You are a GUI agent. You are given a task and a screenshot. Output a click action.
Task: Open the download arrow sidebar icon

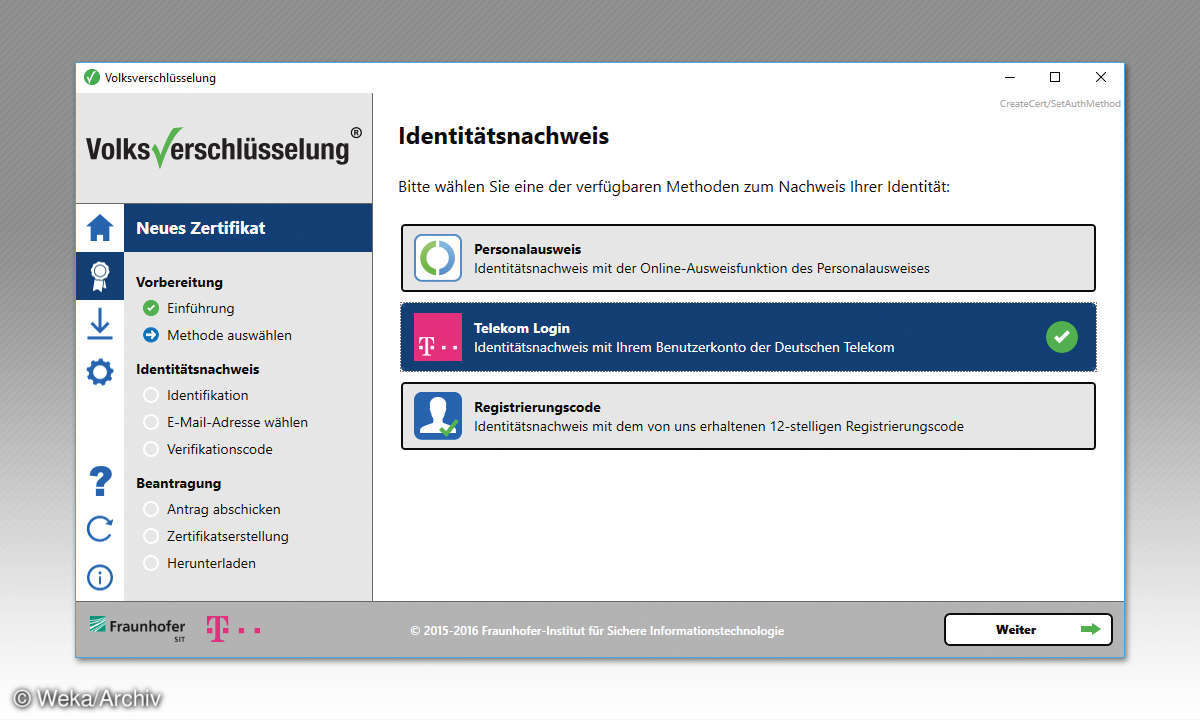point(100,324)
